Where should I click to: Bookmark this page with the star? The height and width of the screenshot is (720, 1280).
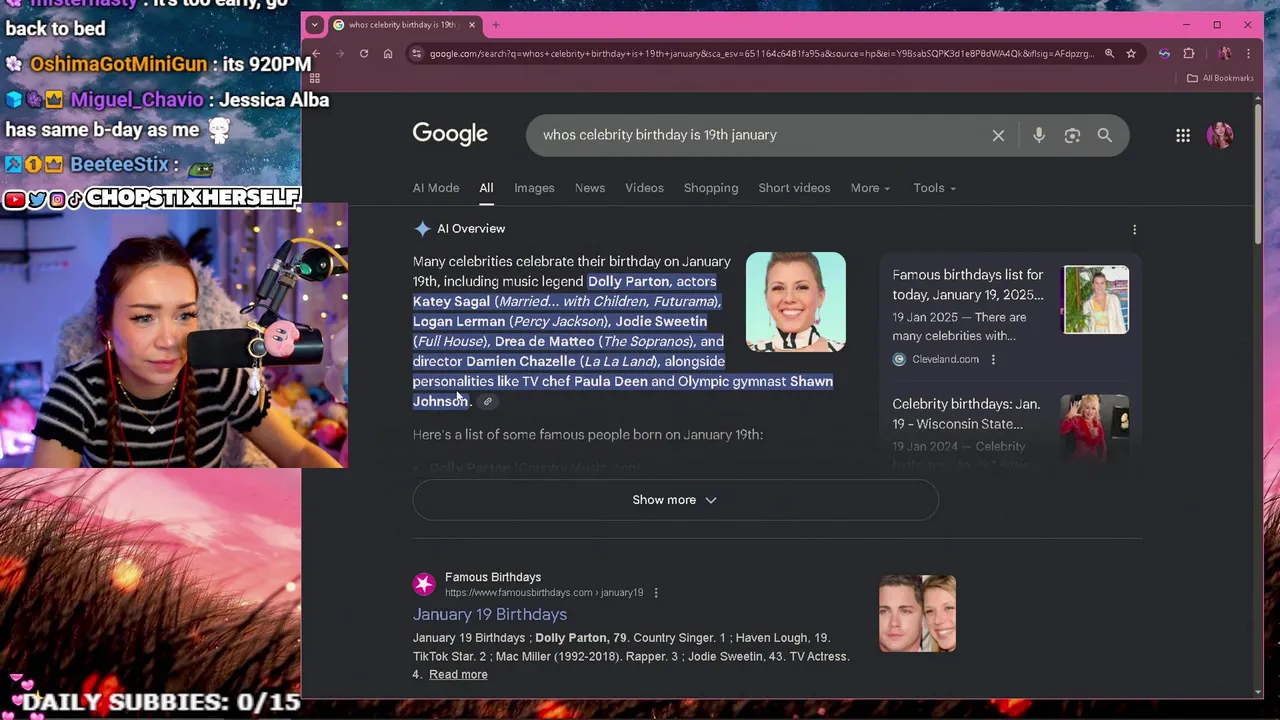[1131, 54]
